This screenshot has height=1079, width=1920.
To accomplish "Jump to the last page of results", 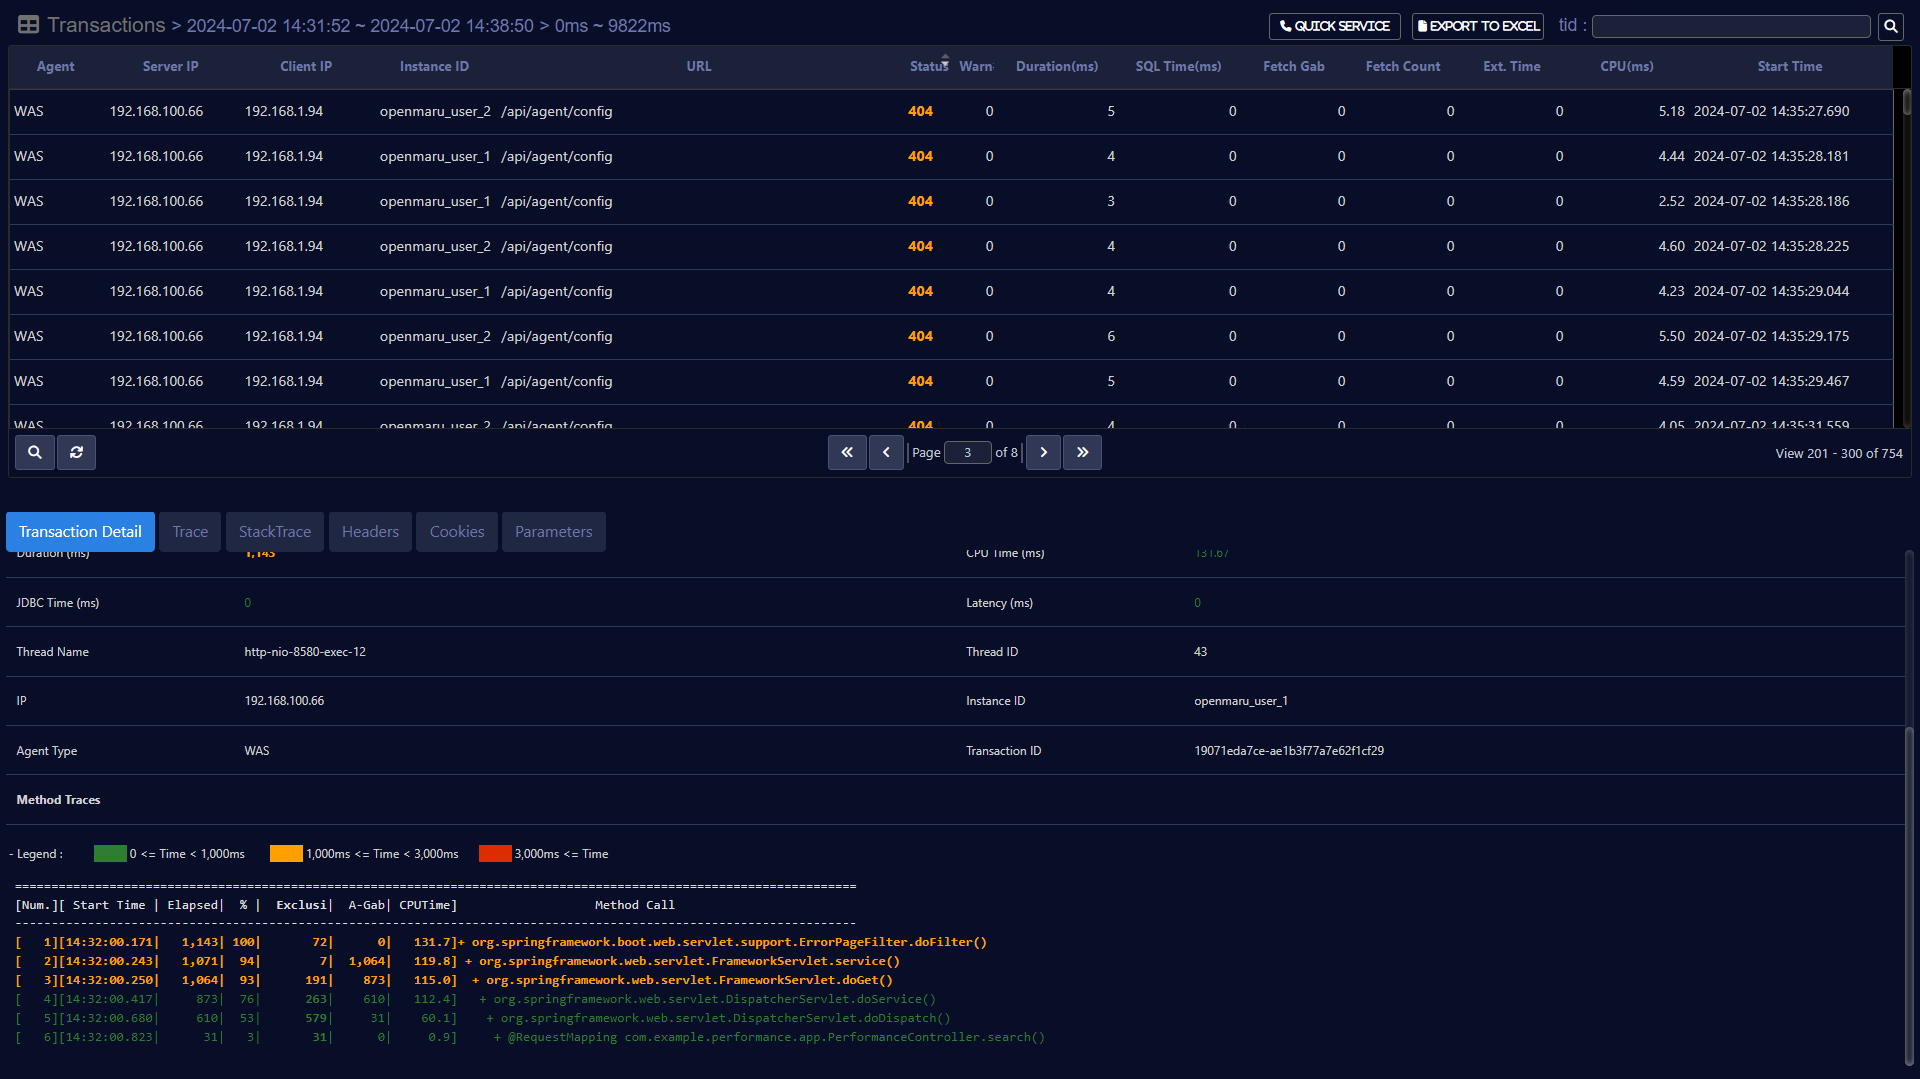I will click(1082, 453).
